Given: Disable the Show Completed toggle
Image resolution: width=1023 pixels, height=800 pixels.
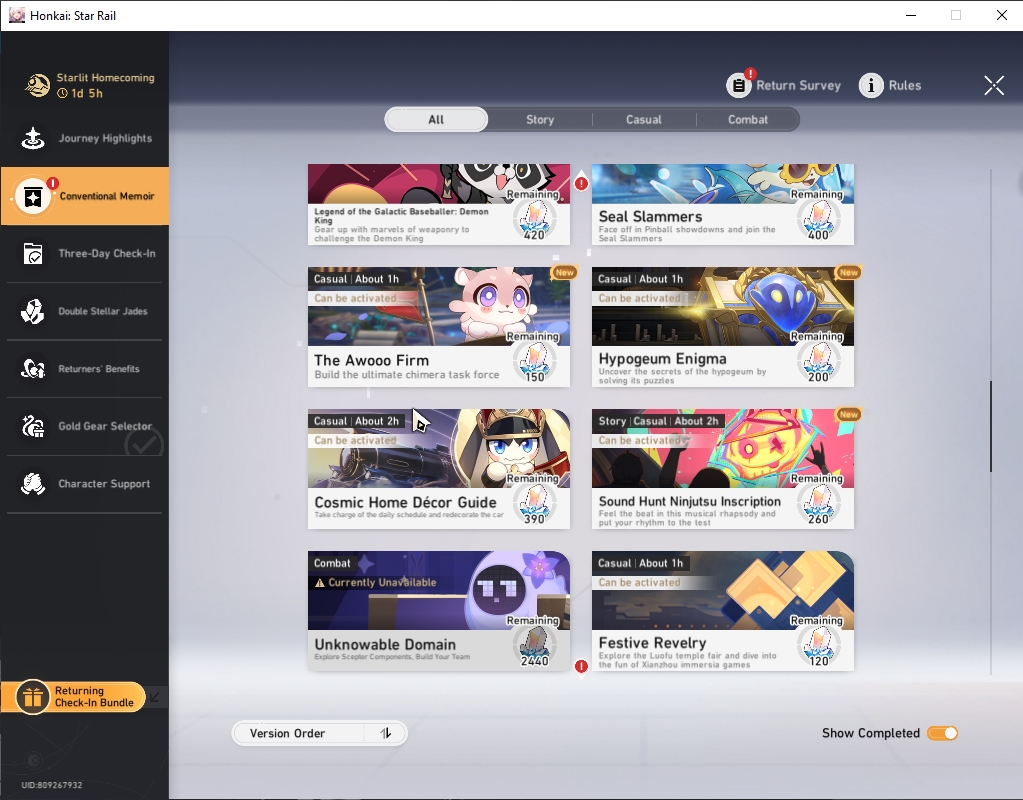Looking at the screenshot, I should (x=943, y=733).
